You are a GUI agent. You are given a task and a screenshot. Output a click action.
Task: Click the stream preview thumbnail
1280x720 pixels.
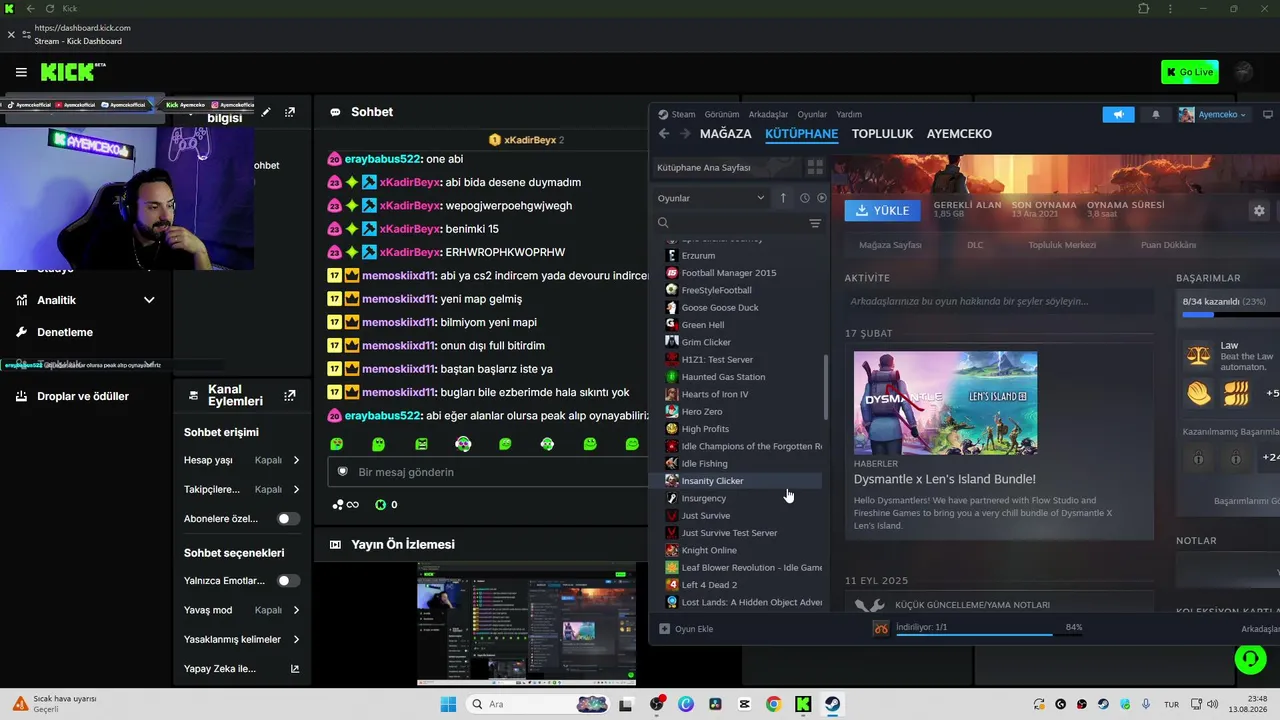point(526,624)
